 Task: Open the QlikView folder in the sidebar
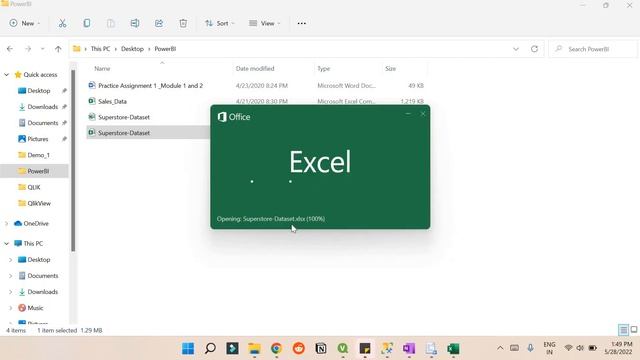39,203
